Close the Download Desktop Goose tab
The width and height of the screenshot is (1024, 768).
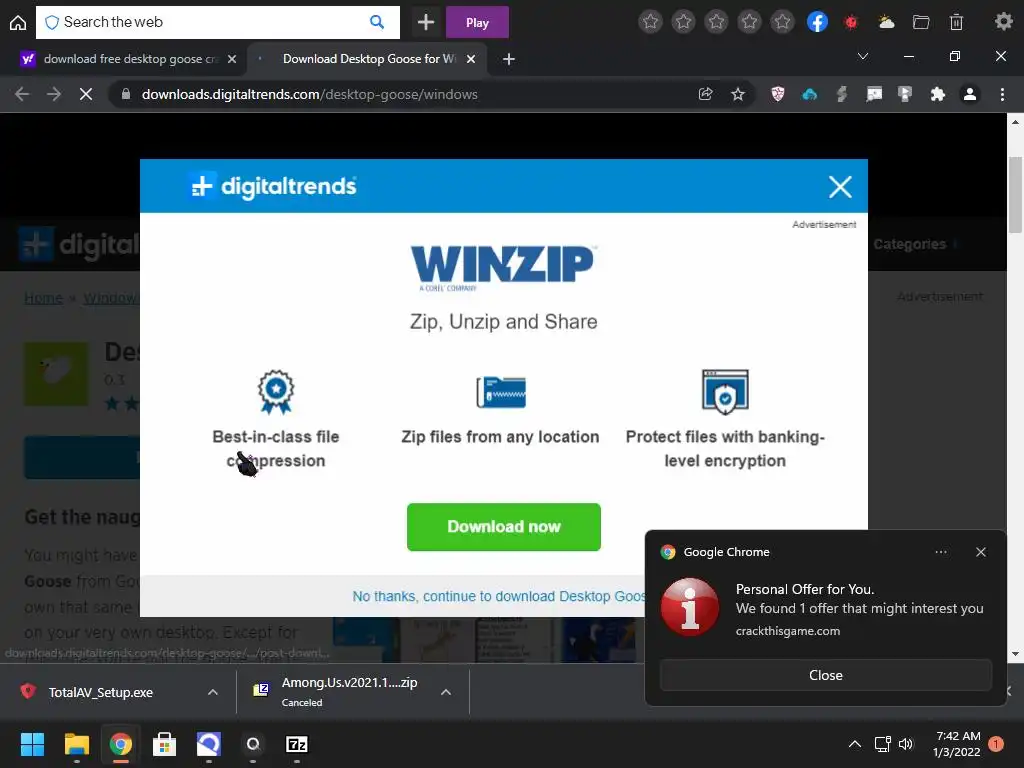(x=471, y=59)
